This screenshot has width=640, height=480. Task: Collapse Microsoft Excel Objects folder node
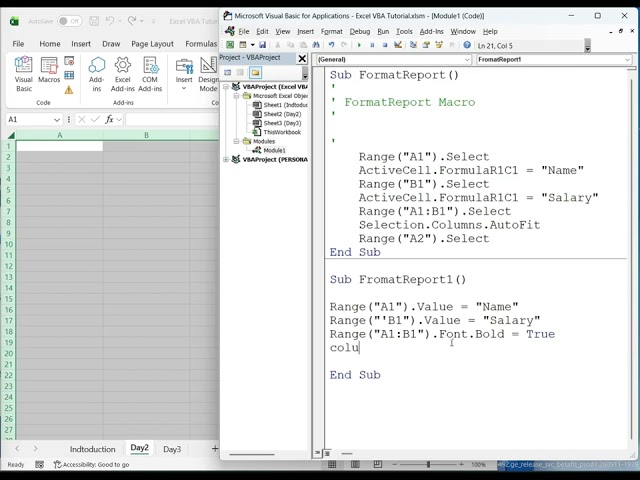point(236,96)
